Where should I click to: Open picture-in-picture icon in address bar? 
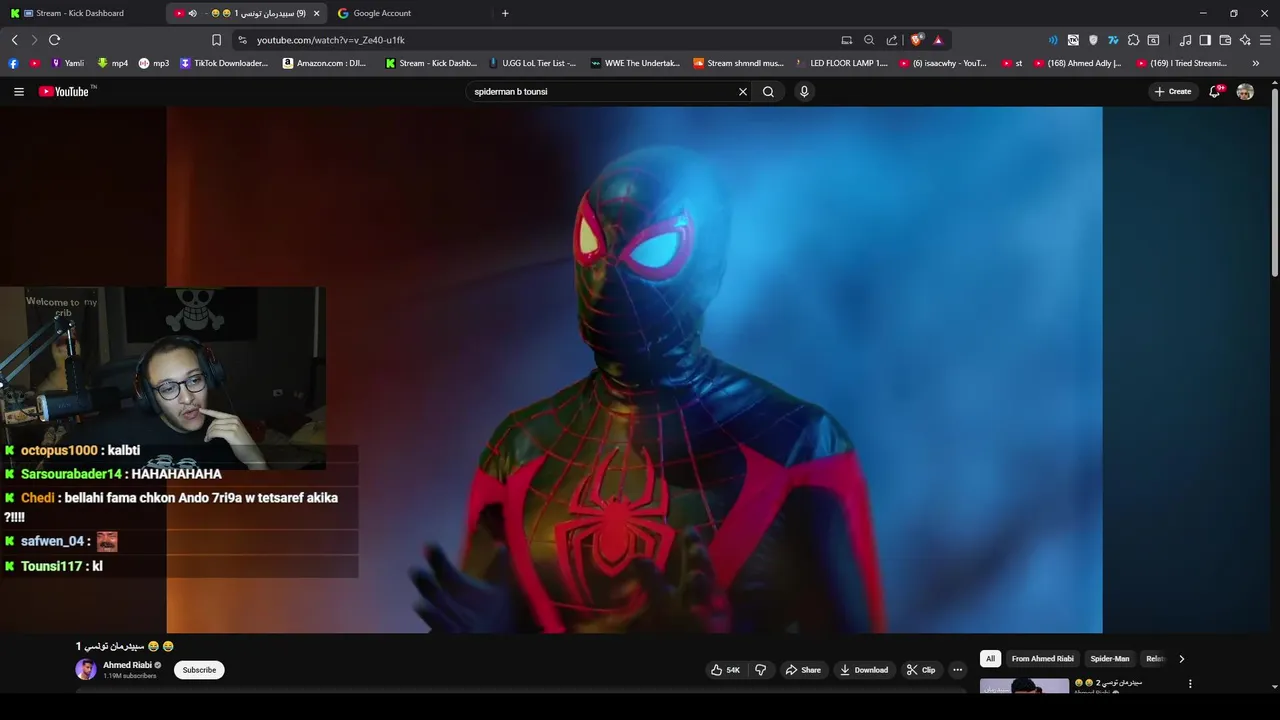tap(847, 40)
